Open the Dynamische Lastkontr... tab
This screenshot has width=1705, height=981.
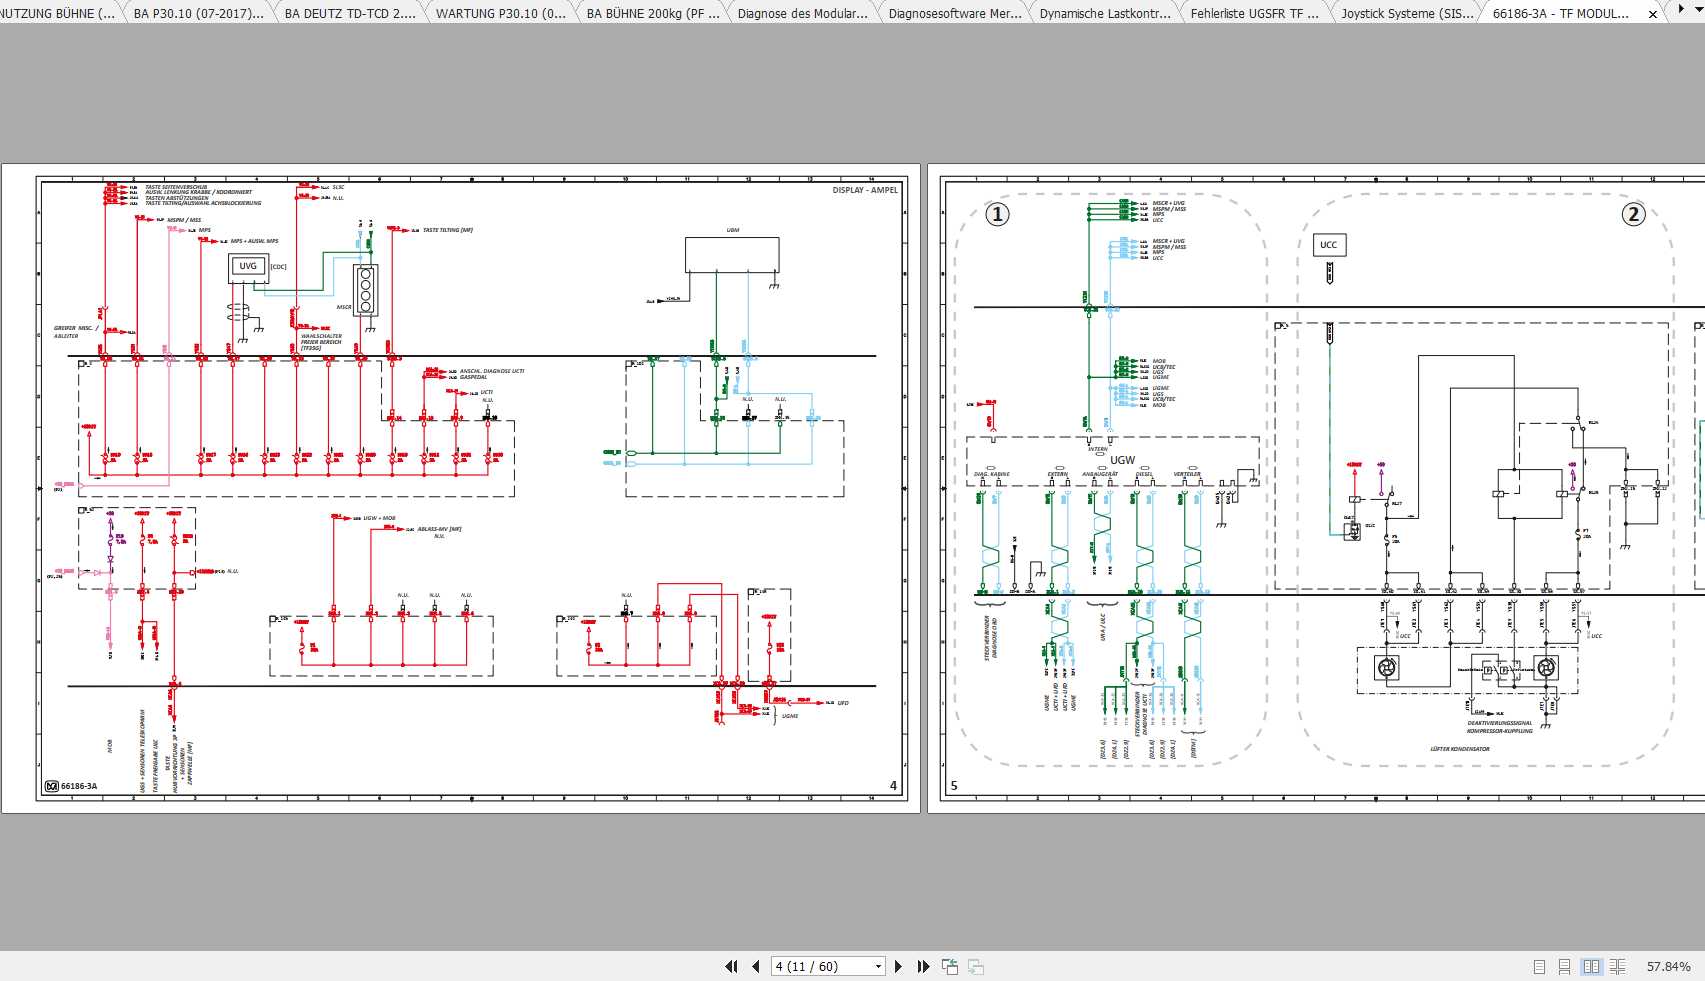pyautogui.click(x=1104, y=14)
